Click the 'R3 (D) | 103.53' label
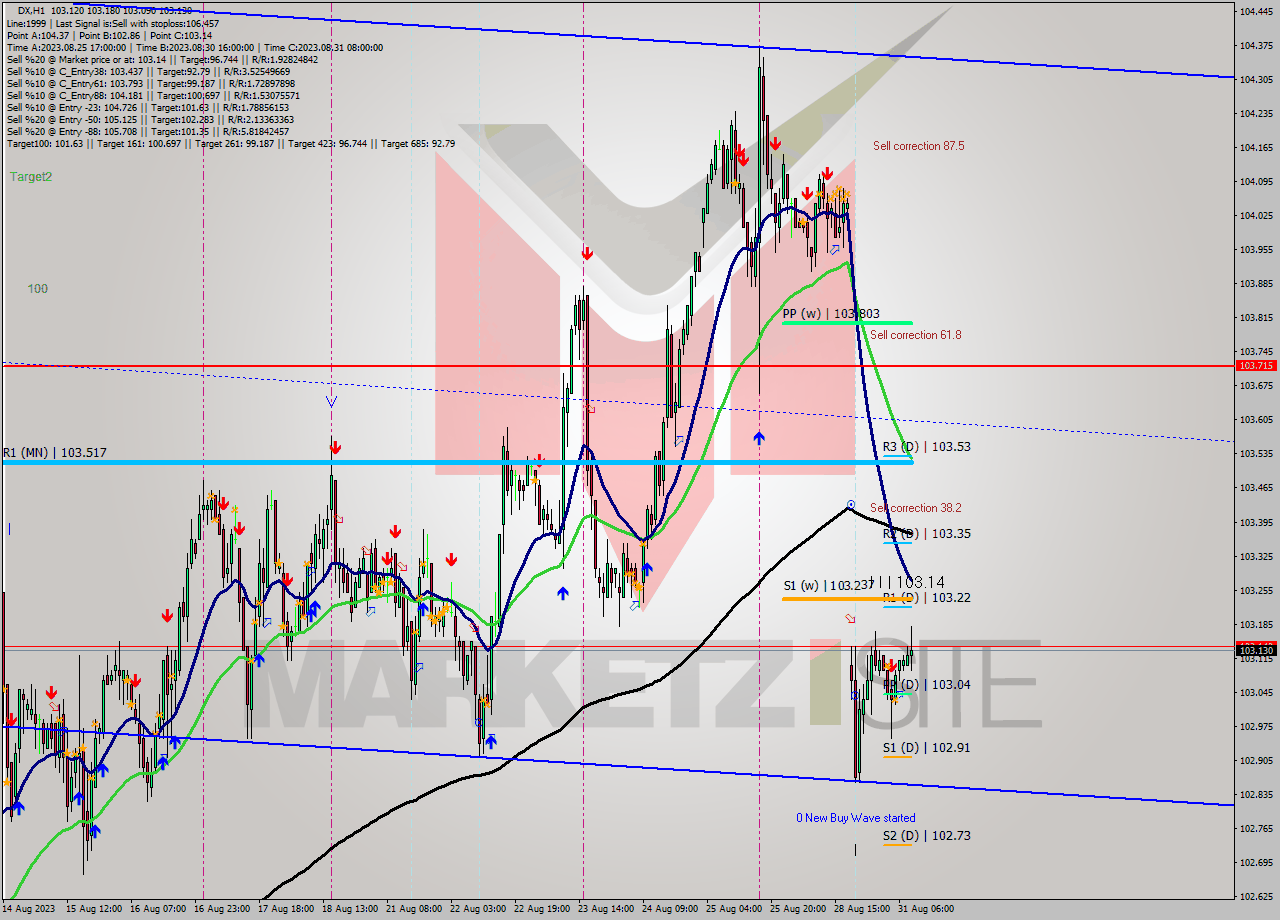 click(x=926, y=447)
